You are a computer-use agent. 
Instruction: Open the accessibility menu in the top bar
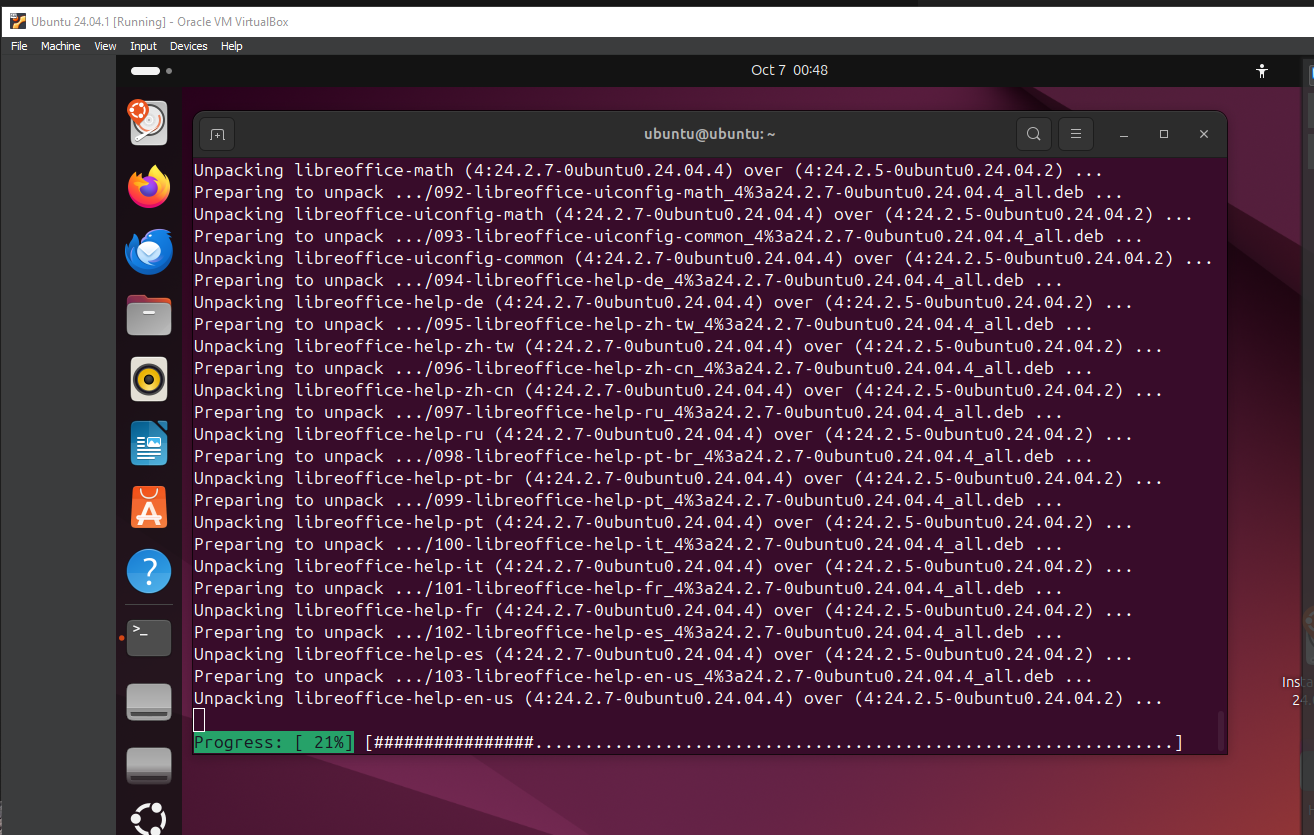(1262, 70)
